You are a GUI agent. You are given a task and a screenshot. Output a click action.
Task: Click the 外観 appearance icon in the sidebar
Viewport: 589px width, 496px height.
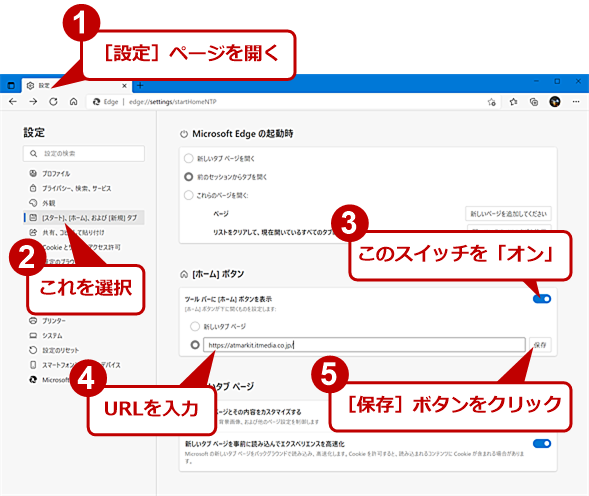[33, 203]
